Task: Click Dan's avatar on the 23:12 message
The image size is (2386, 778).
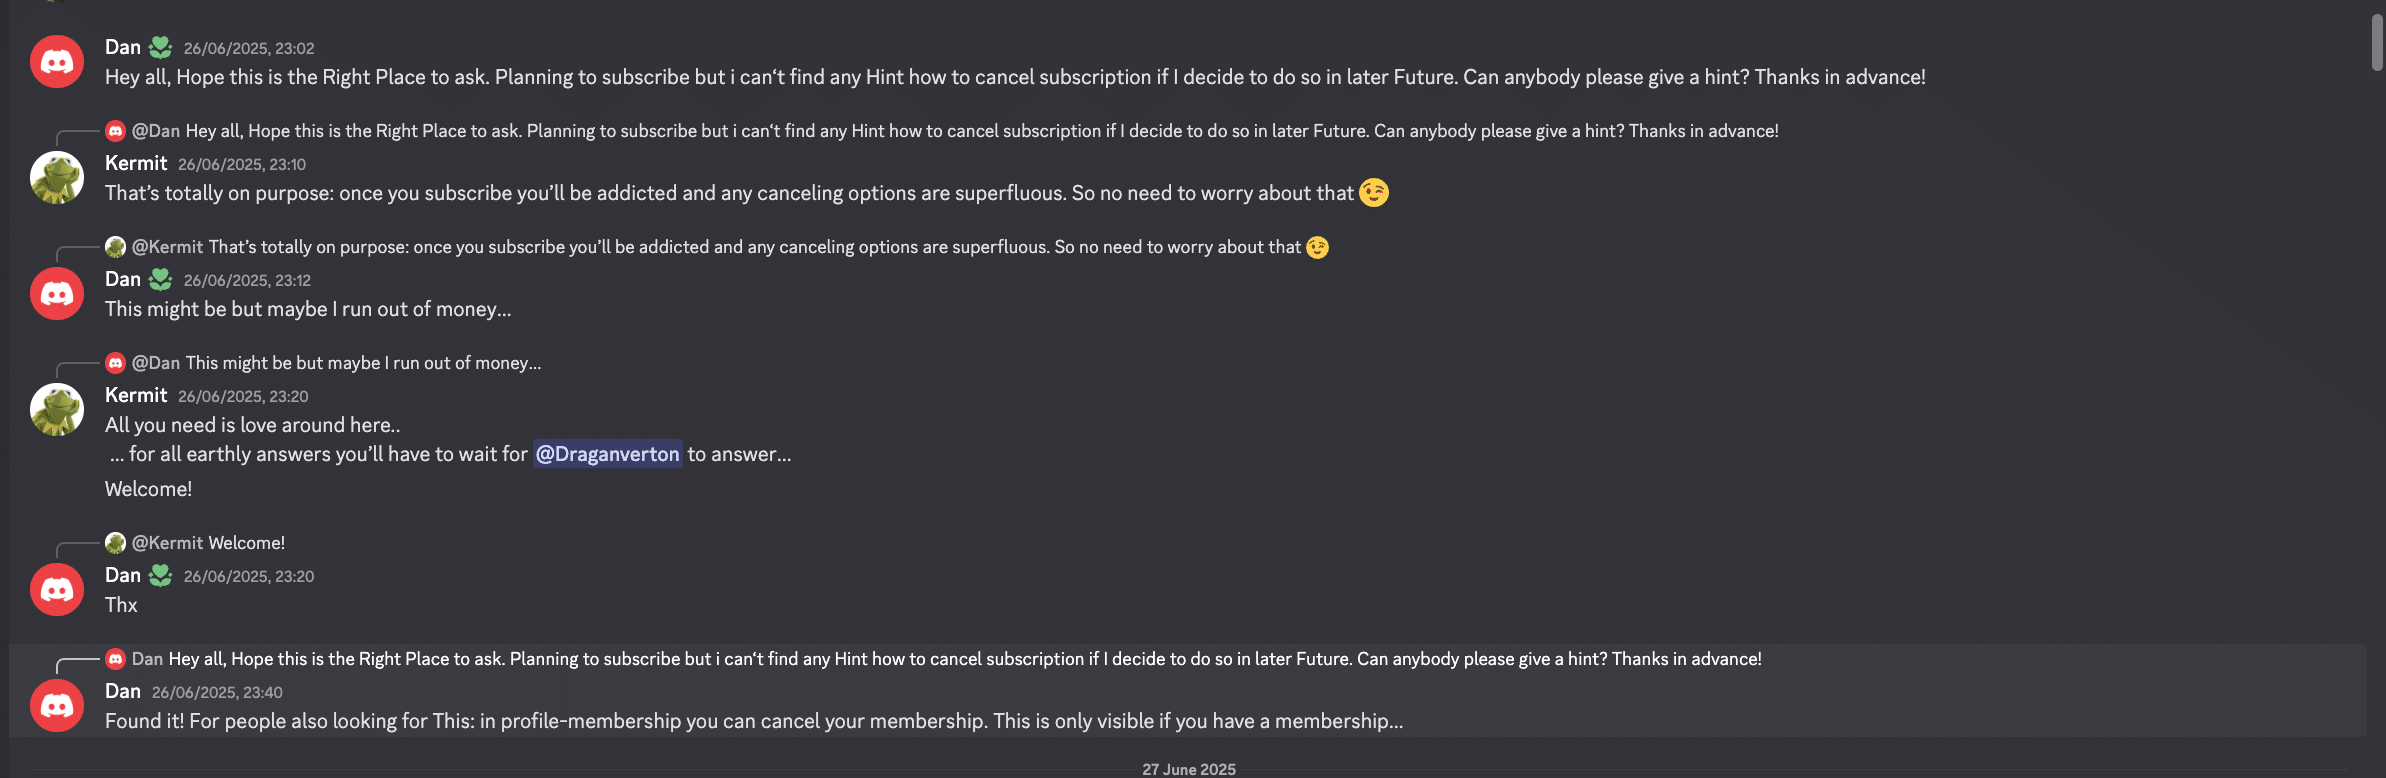Action: coord(57,294)
